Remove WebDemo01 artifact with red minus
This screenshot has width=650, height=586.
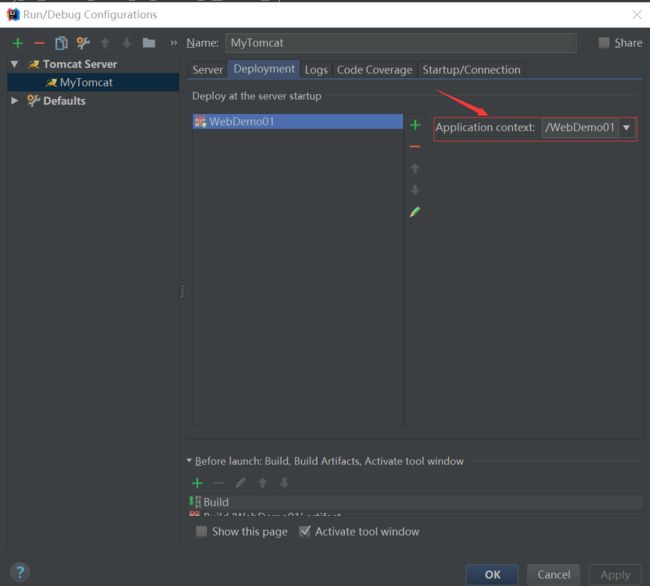[415, 147]
